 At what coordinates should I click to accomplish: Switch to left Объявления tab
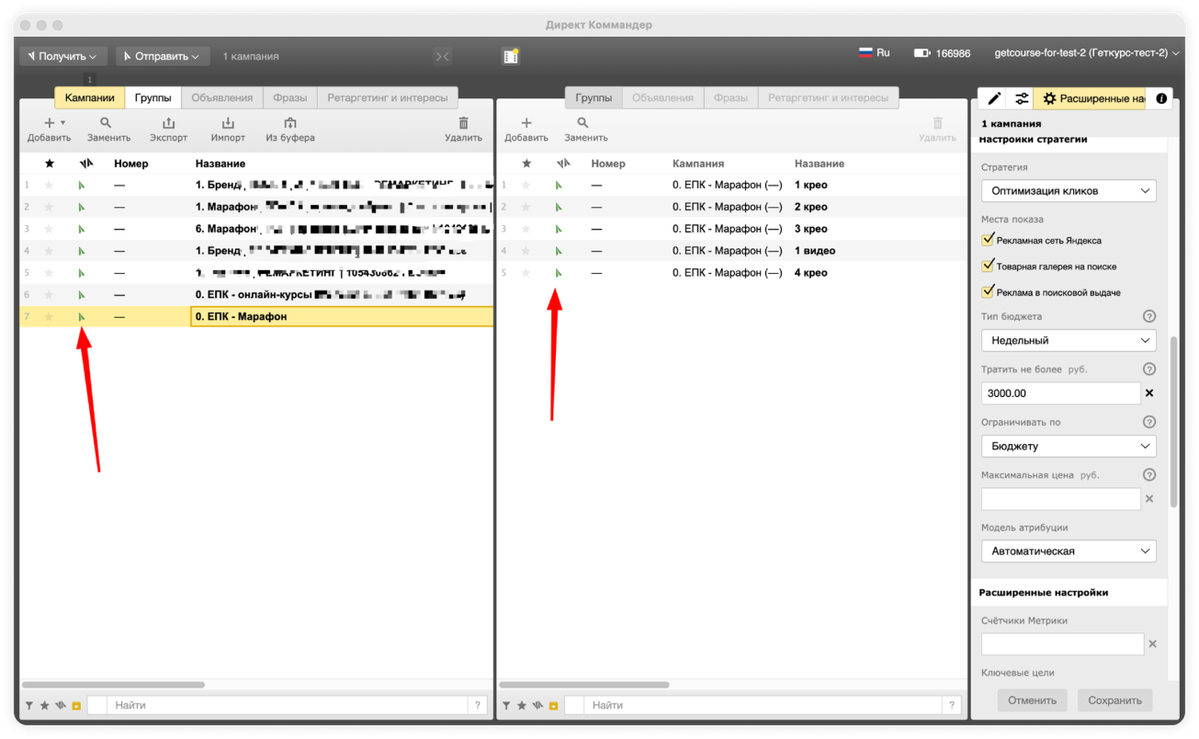pyautogui.click(x=222, y=98)
